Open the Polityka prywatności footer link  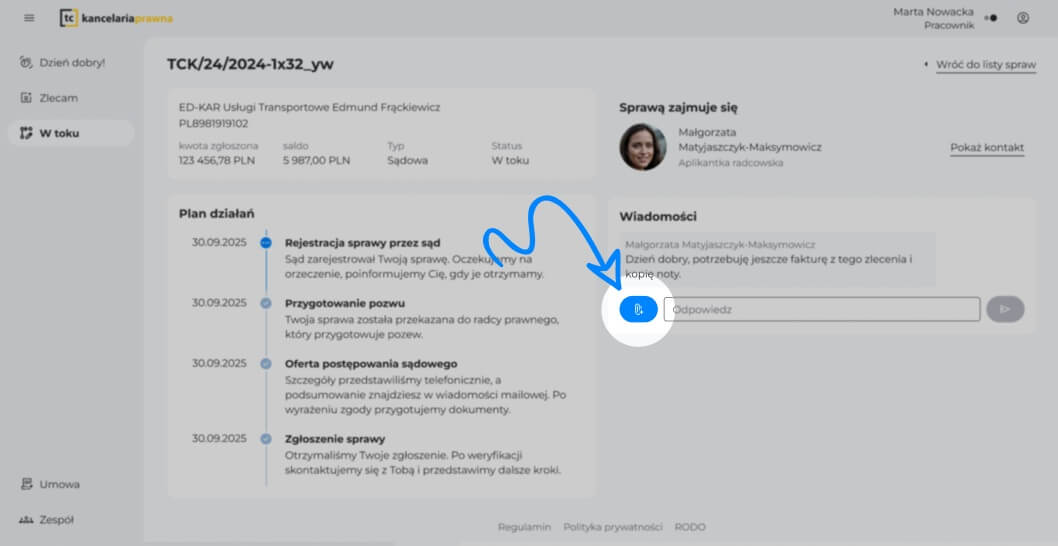[x=613, y=527]
